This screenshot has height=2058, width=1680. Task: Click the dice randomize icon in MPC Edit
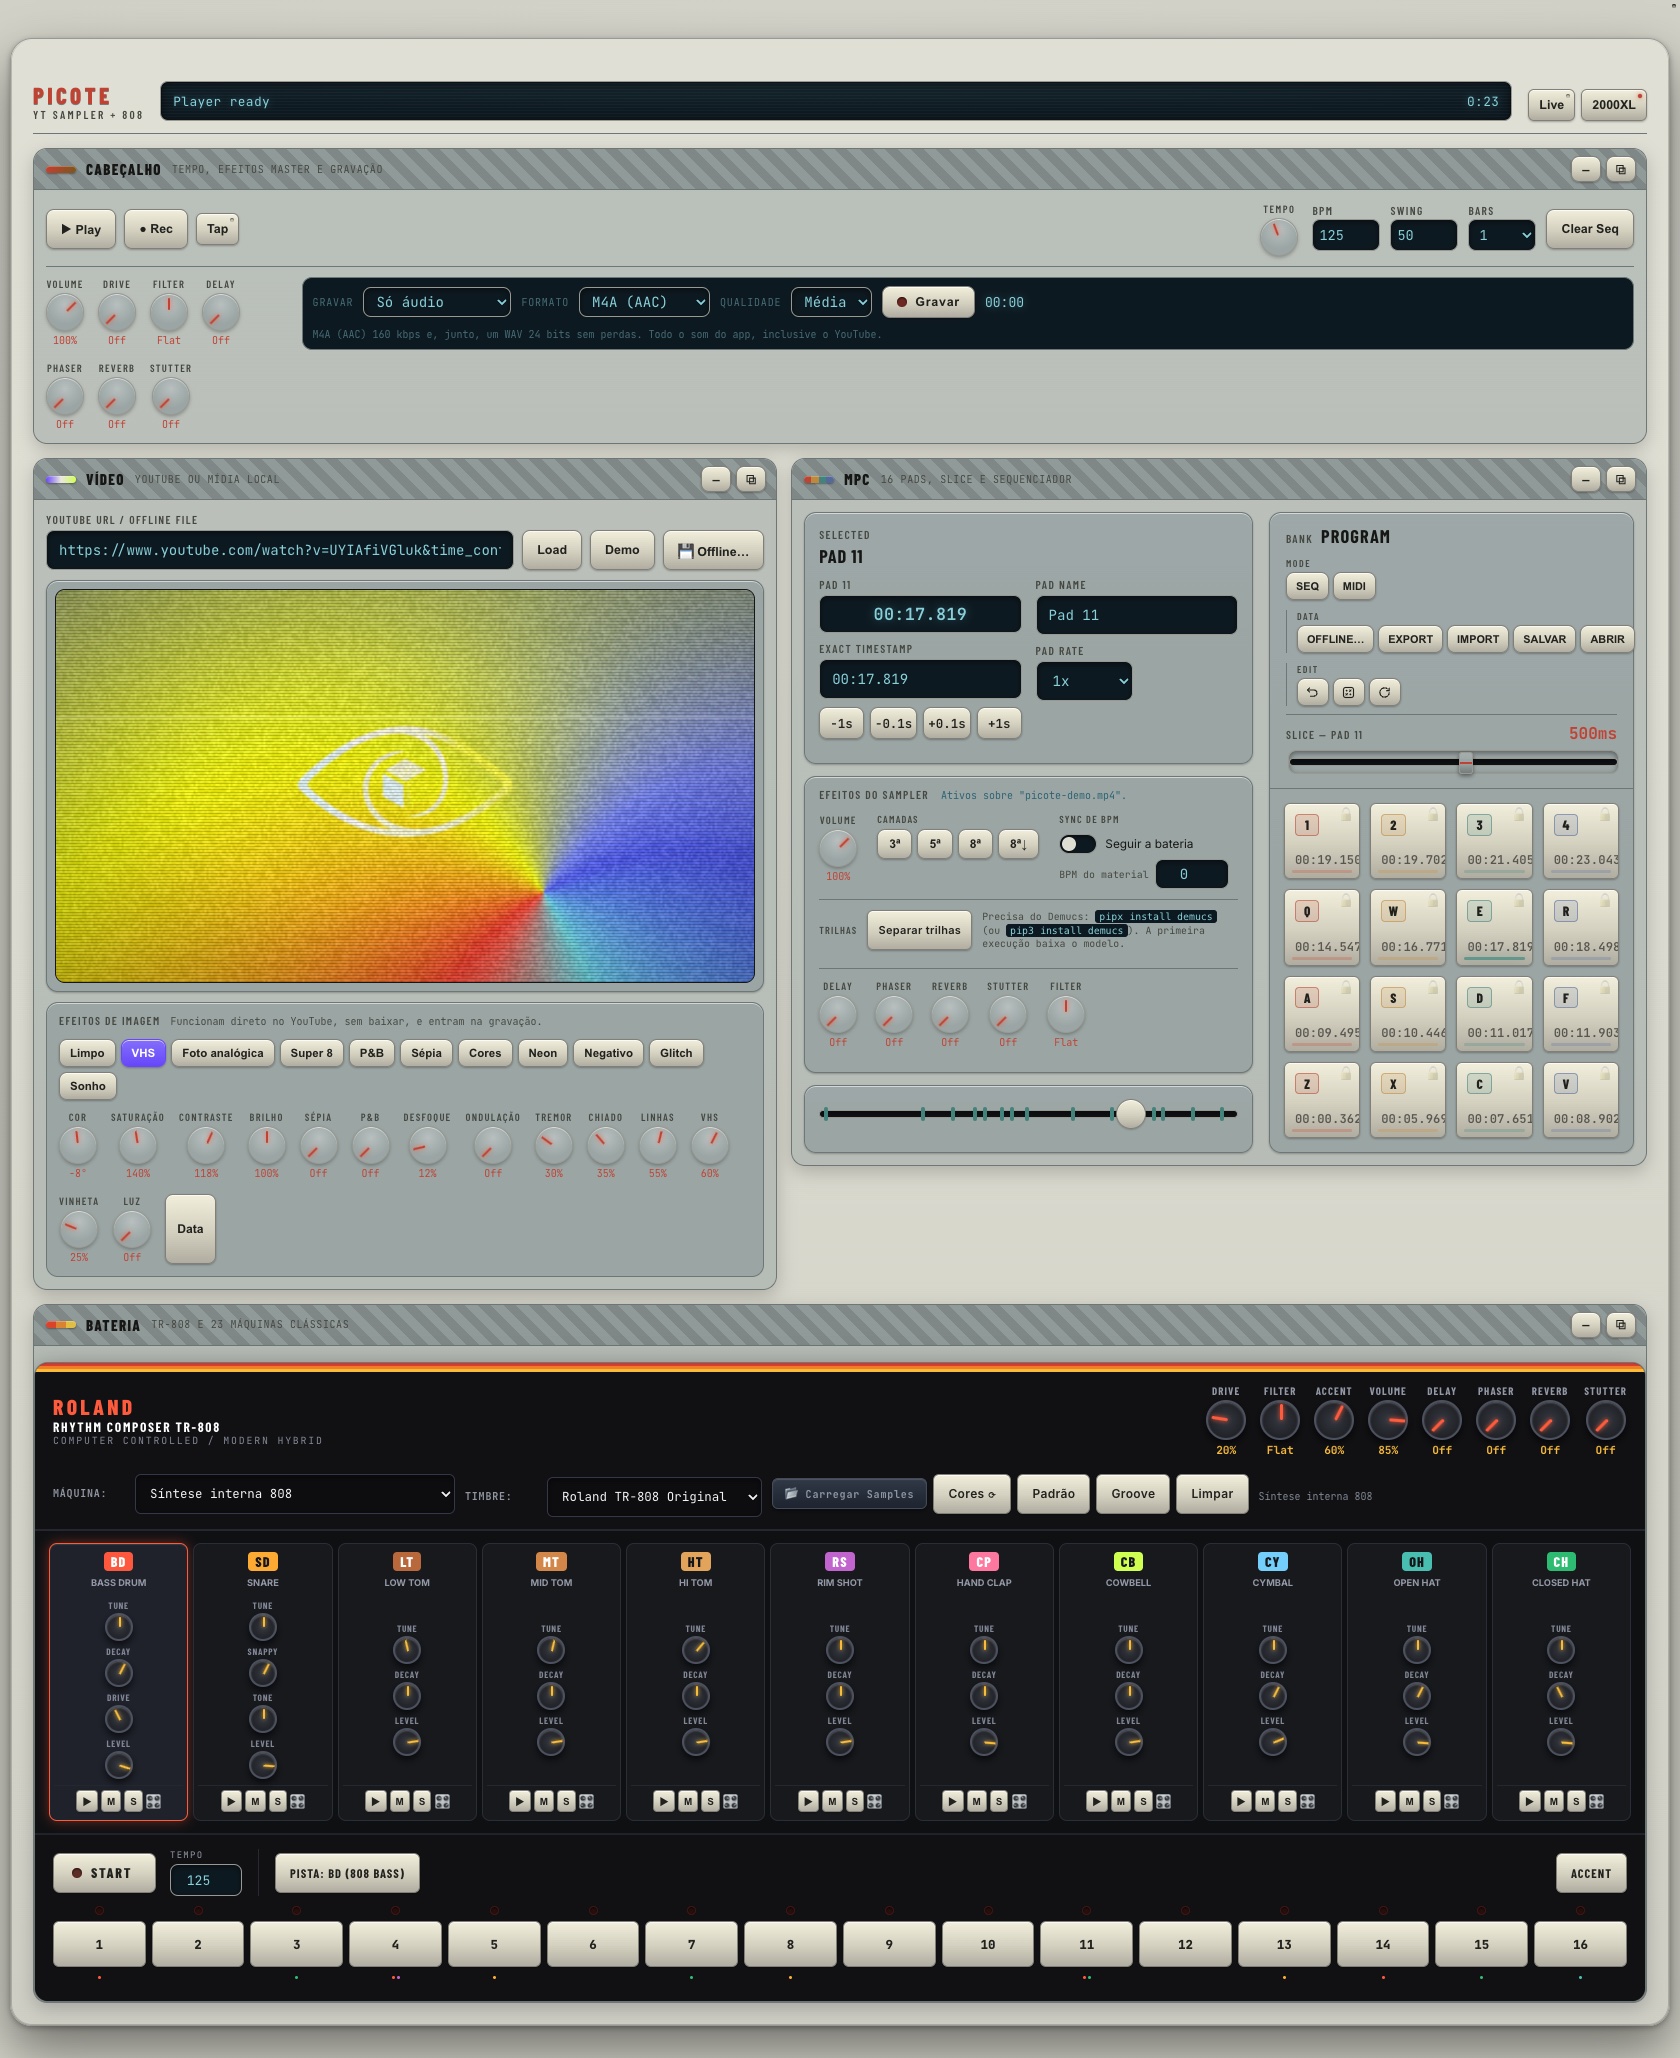tap(1348, 692)
